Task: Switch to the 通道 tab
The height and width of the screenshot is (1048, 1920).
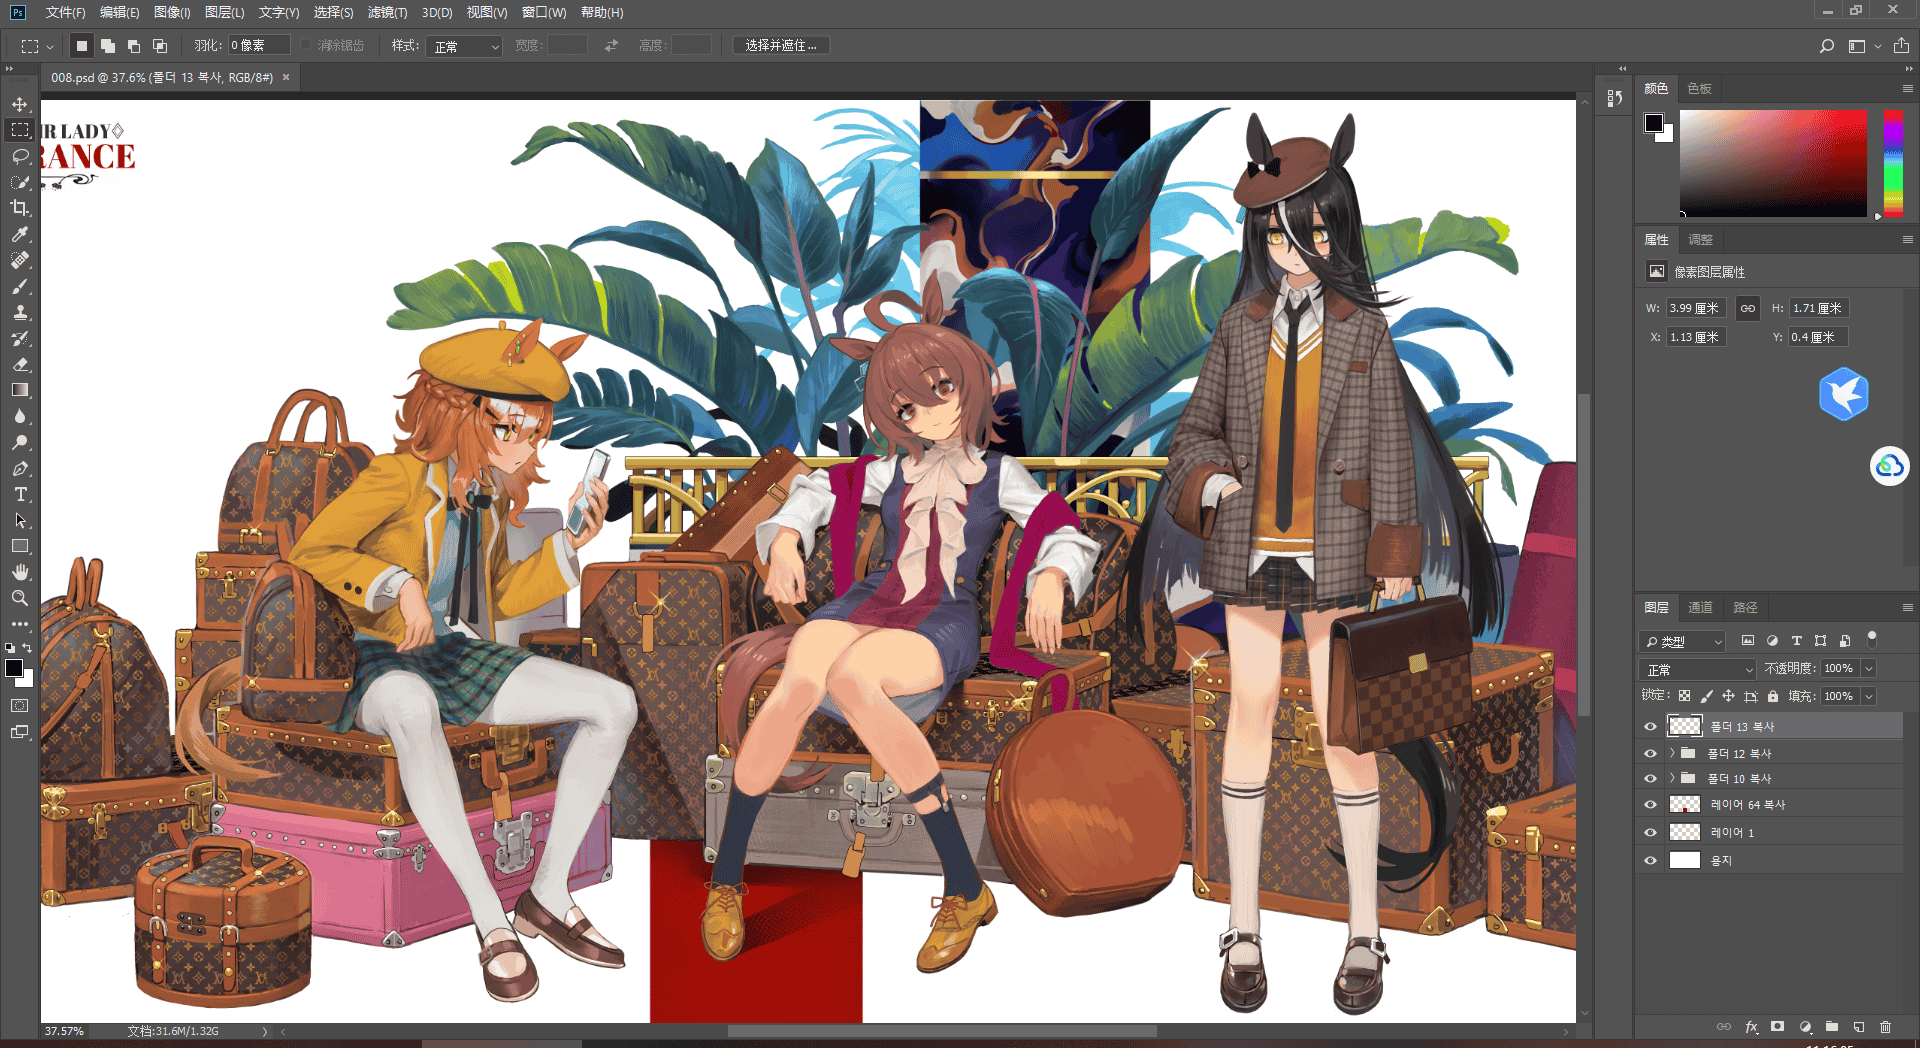Action: [x=1700, y=607]
